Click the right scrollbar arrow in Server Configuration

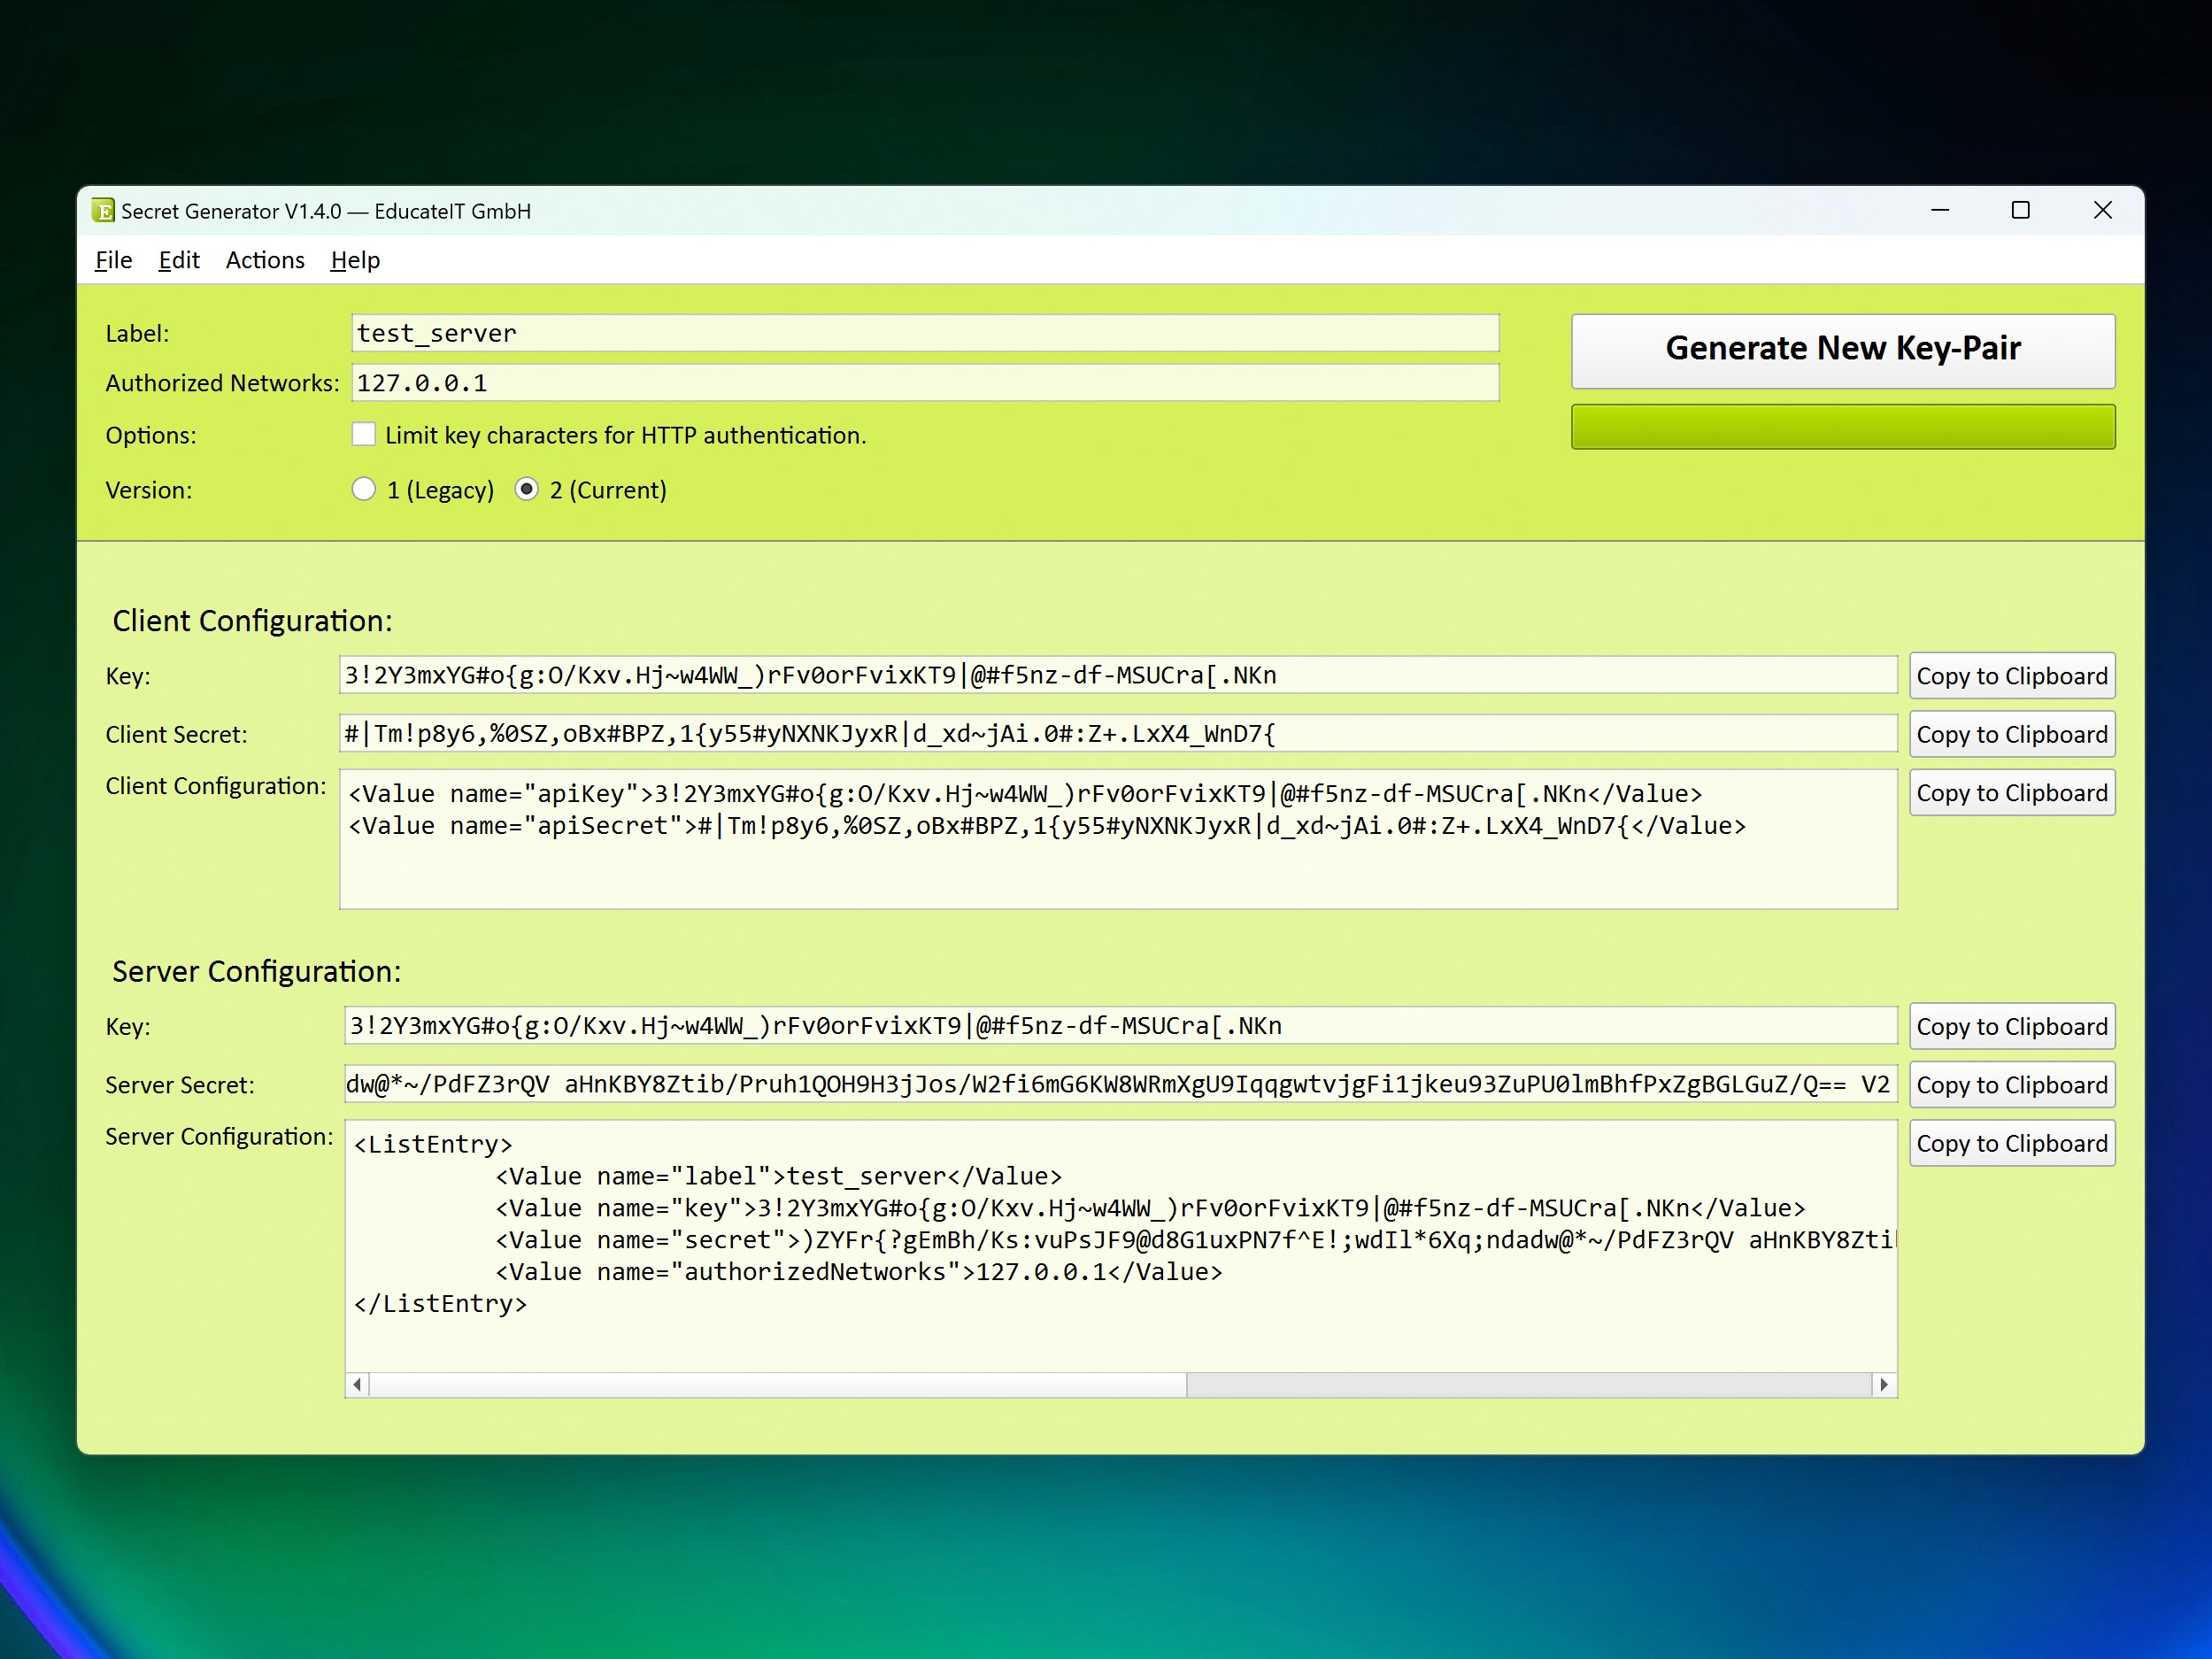pyautogui.click(x=1884, y=1384)
